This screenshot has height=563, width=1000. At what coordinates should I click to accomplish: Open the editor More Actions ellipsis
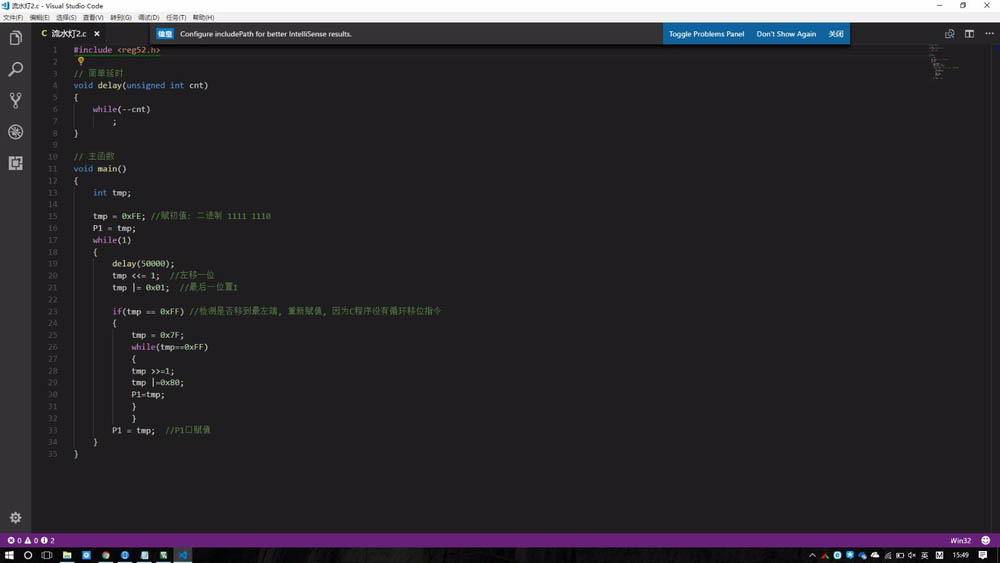(x=989, y=34)
